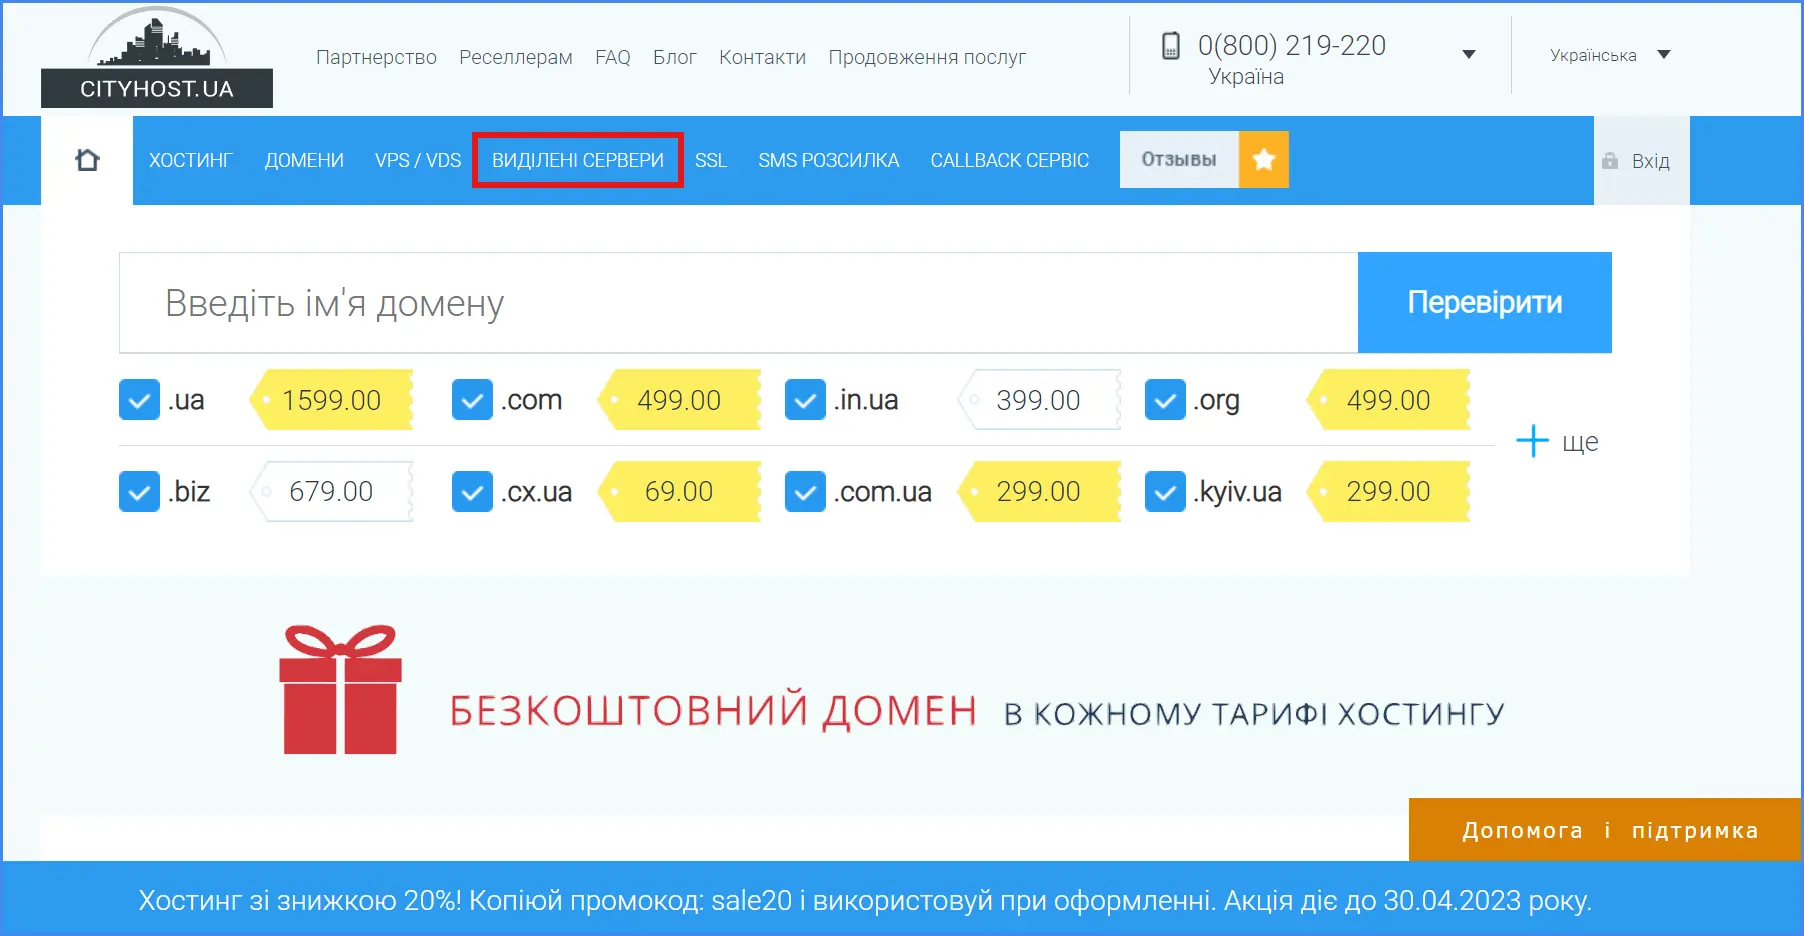This screenshot has width=1804, height=936.
Task: Click the 299.00 price tag for .kyiv.ua
Action: 1388,492
